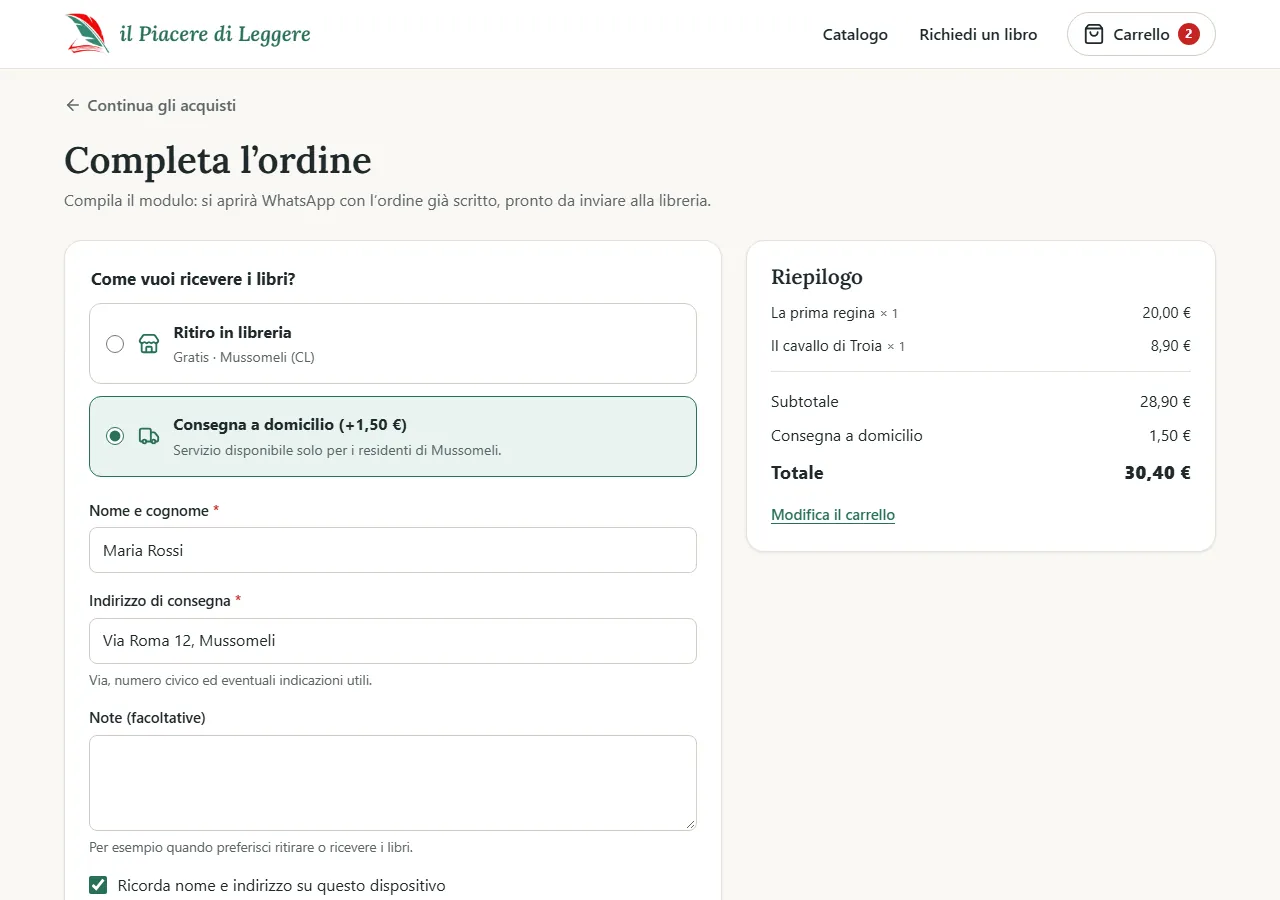Click the Il cavallo di Troia summary line

tap(981, 346)
